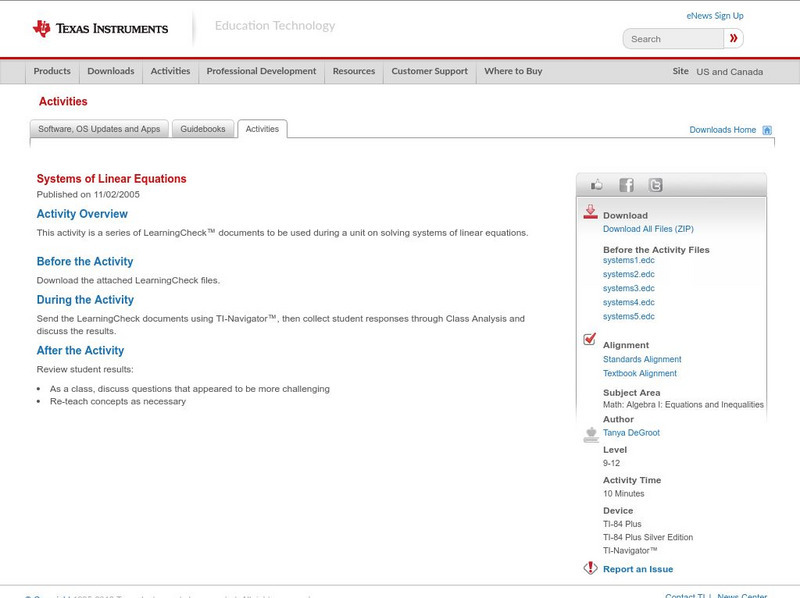Switch to Software, OS Updates and Apps tab

pos(99,129)
